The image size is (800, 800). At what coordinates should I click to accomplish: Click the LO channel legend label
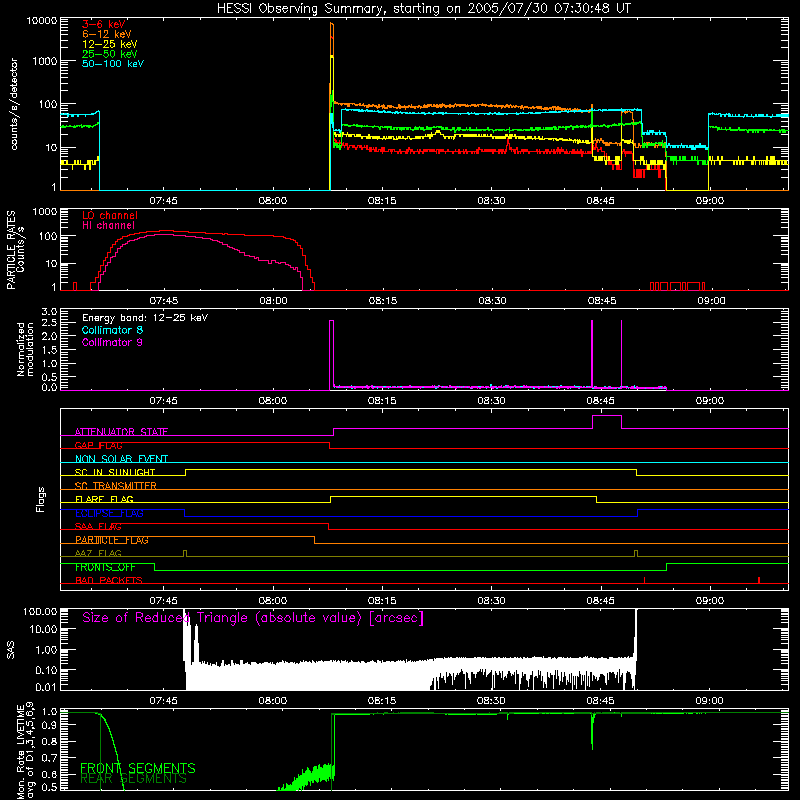coord(110,215)
